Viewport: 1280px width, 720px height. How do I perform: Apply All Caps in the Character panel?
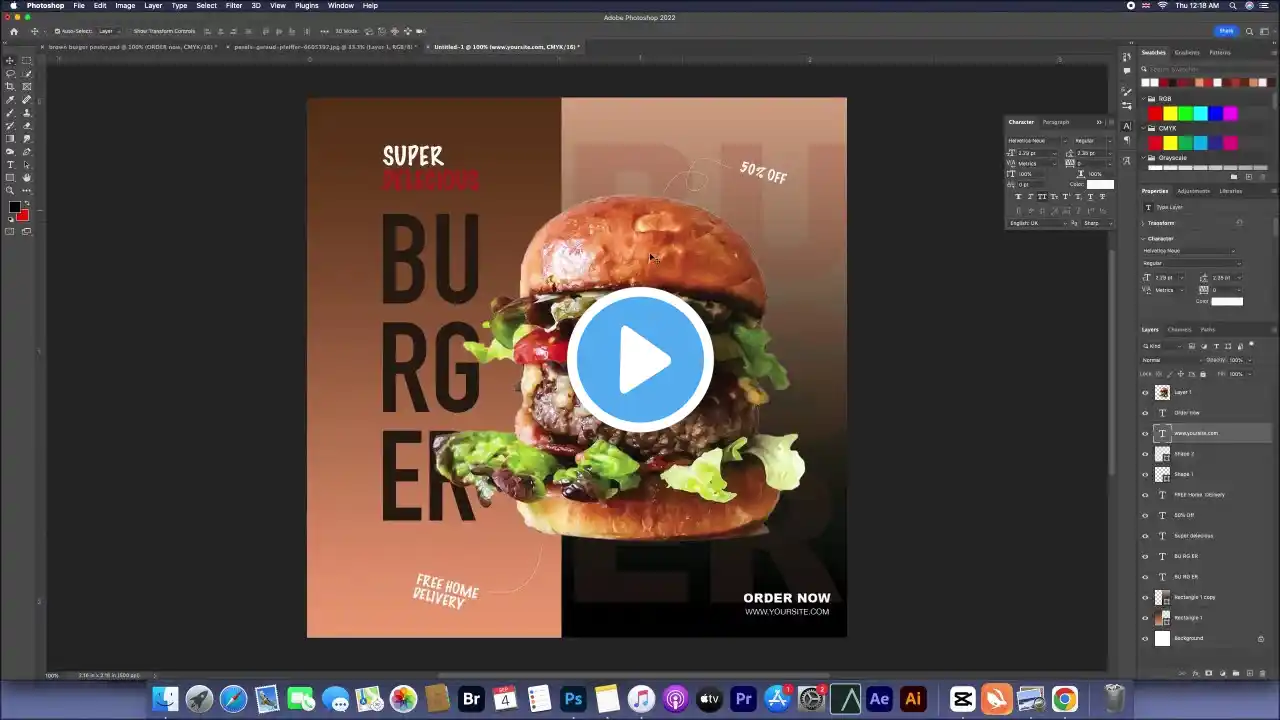pos(1042,197)
